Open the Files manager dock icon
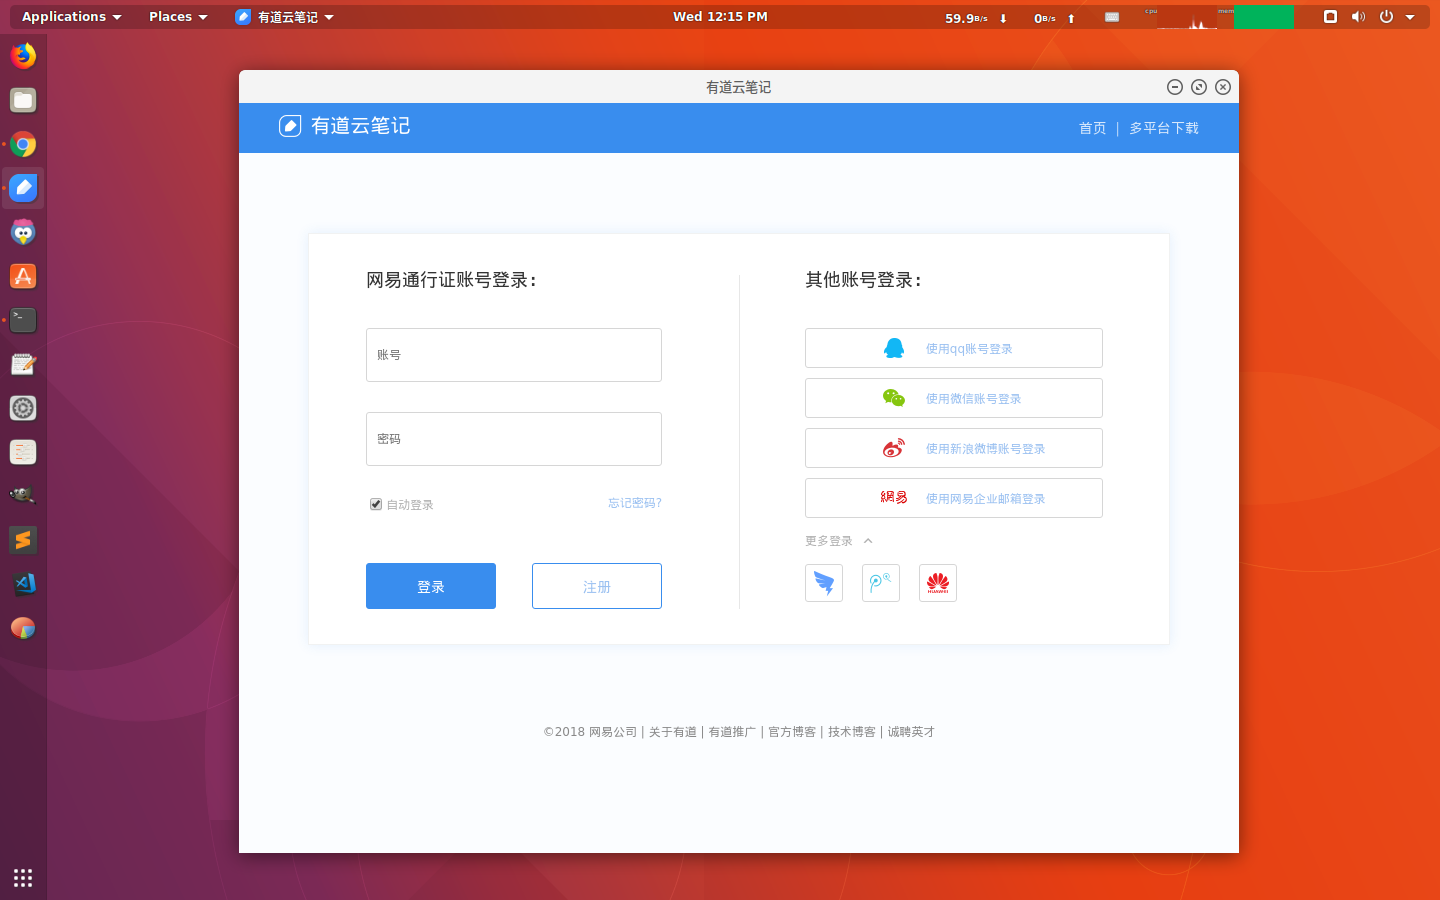1440x900 pixels. pos(23,100)
